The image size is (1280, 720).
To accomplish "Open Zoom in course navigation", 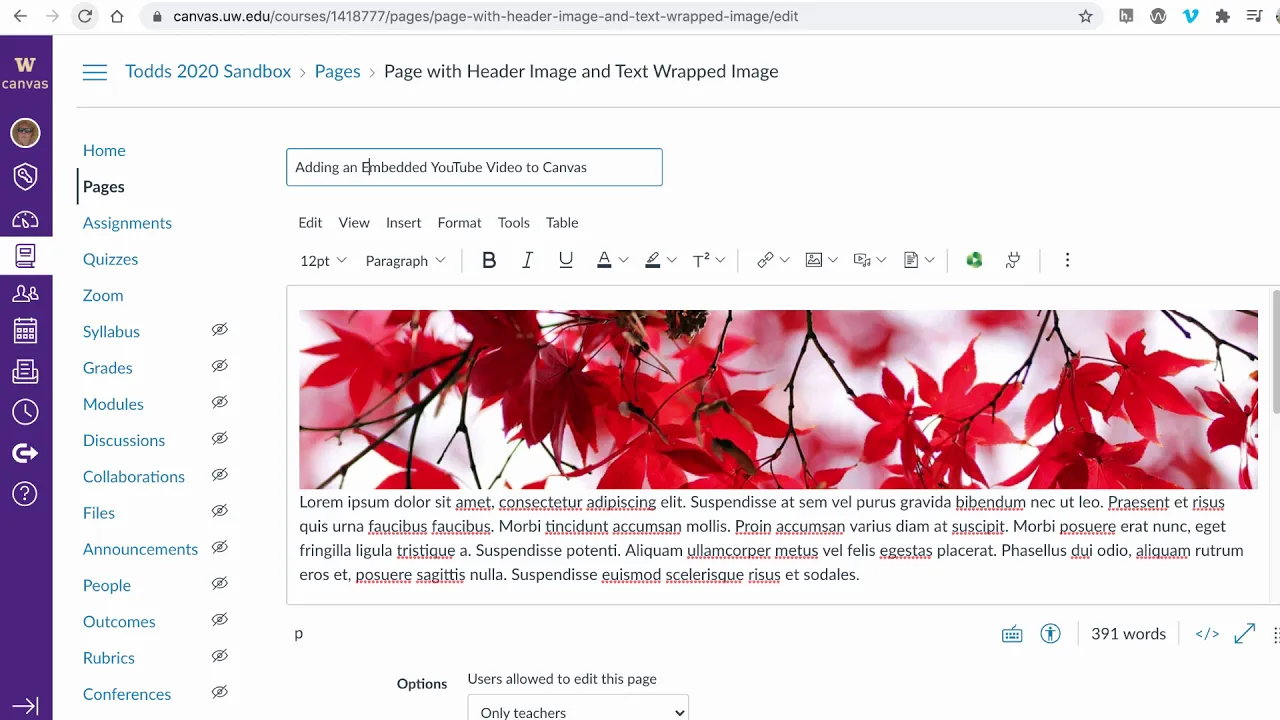I will [x=103, y=295].
